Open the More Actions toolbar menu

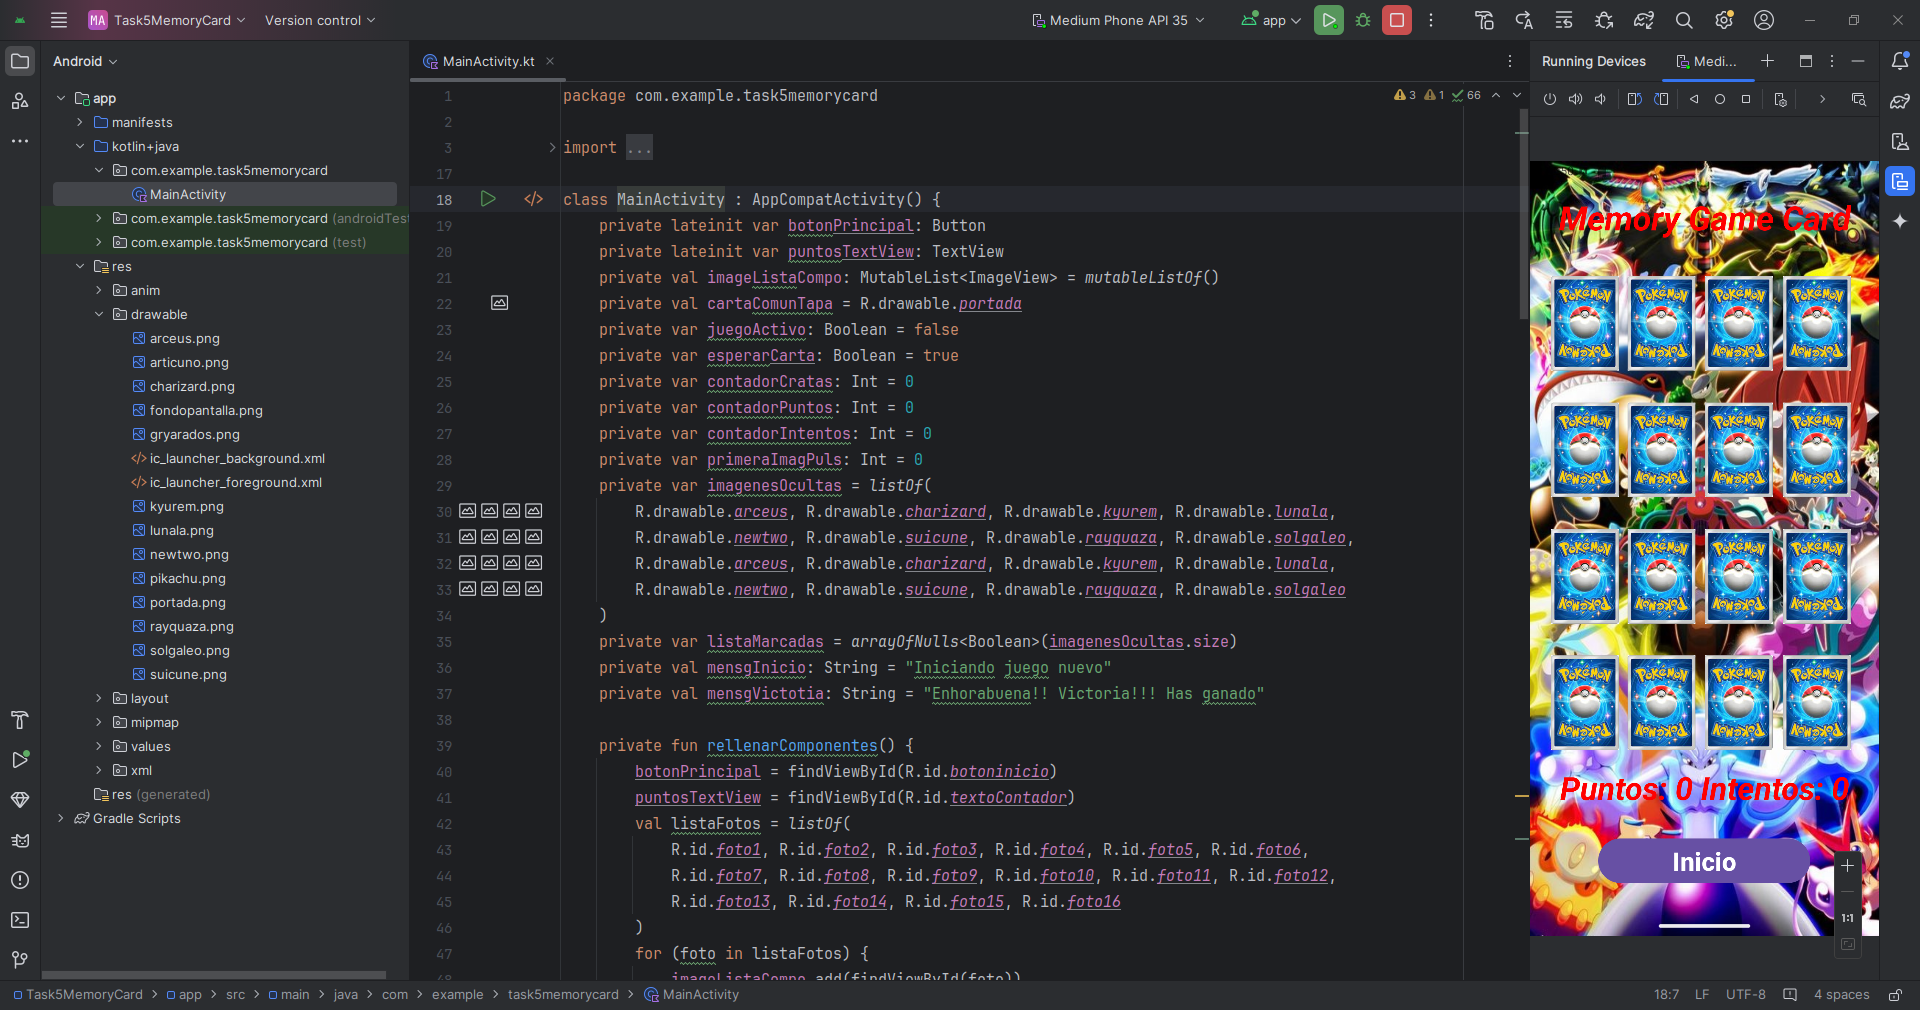(x=1431, y=20)
